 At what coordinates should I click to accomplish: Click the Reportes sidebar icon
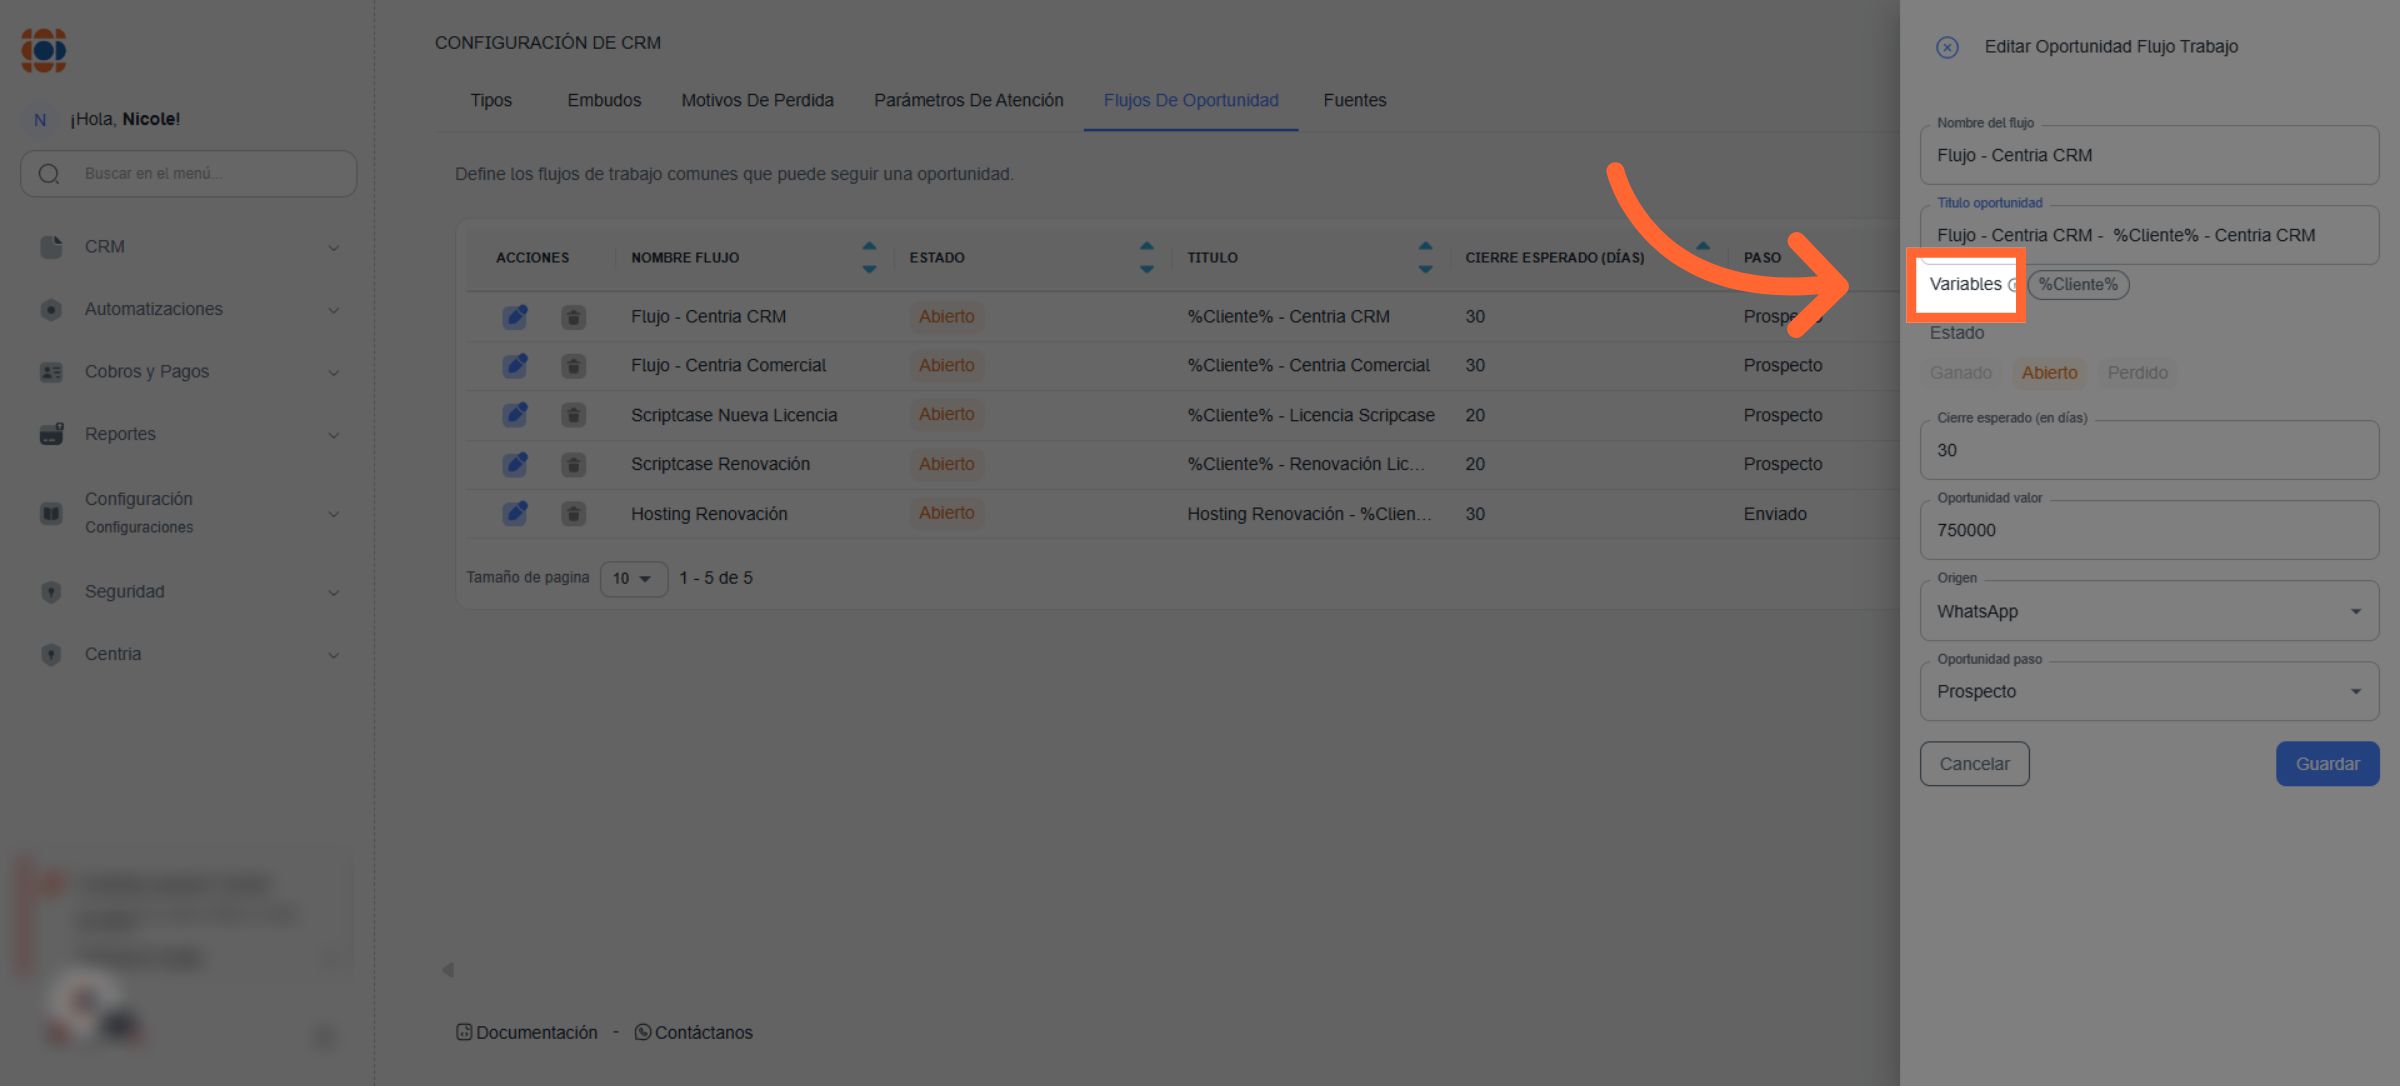tap(51, 434)
